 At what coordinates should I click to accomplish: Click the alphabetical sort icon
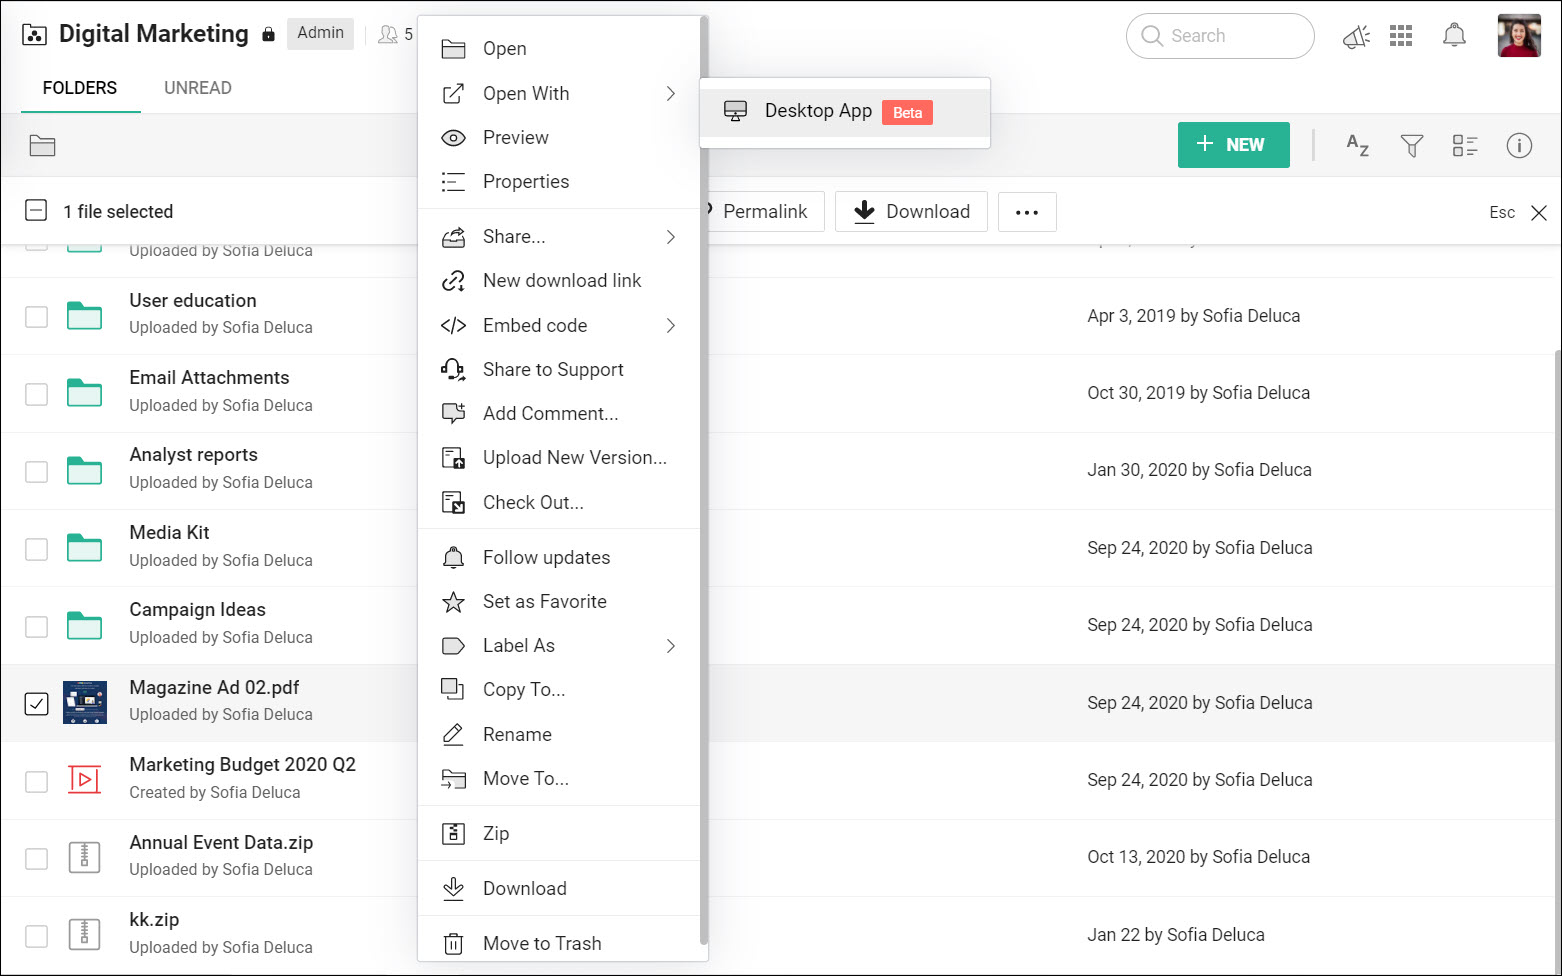(x=1357, y=145)
